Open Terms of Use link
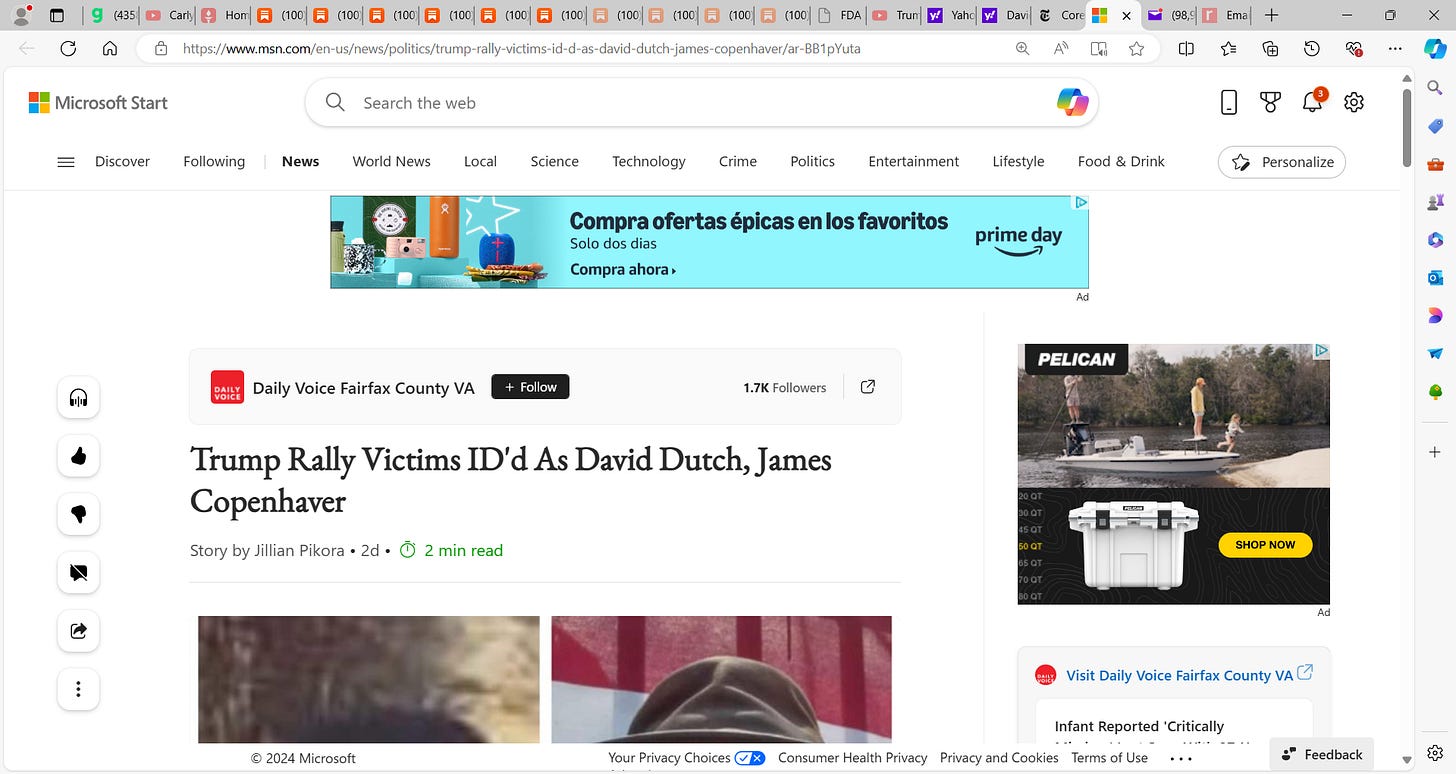The image size is (1456, 774). click(1109, 758)
